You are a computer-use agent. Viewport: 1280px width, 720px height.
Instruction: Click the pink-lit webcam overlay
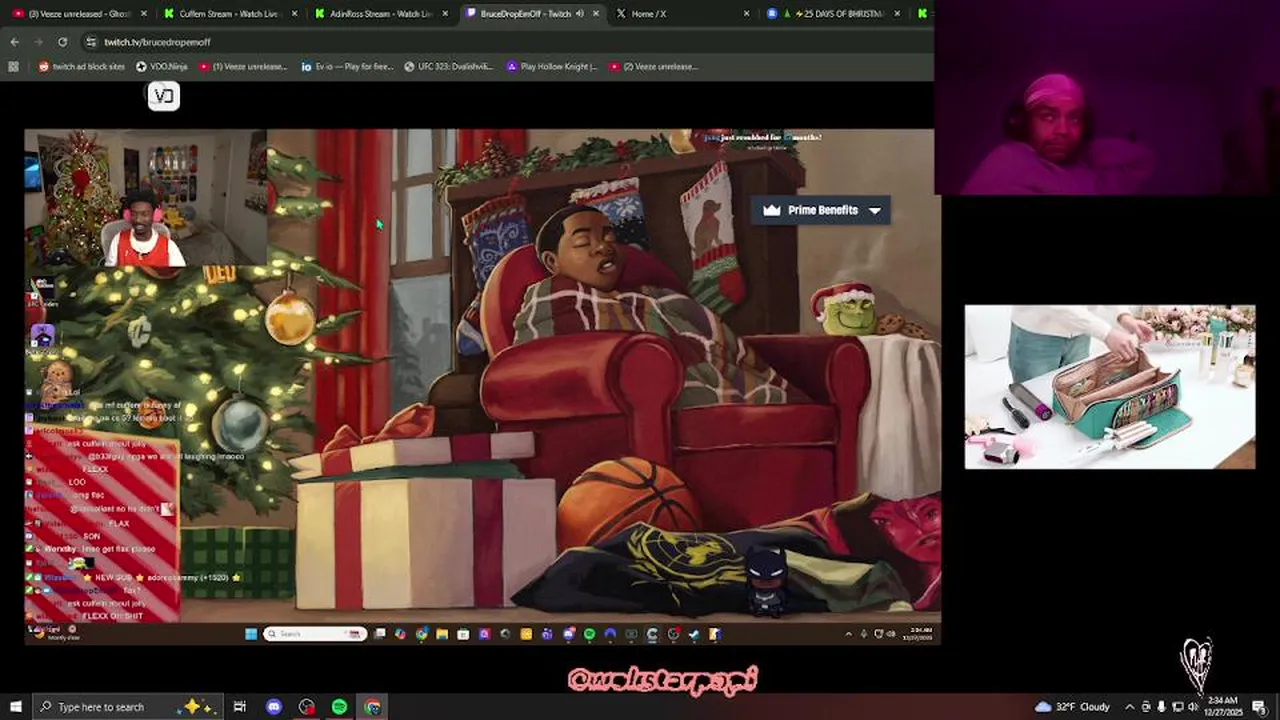[x=1107, y=97]
